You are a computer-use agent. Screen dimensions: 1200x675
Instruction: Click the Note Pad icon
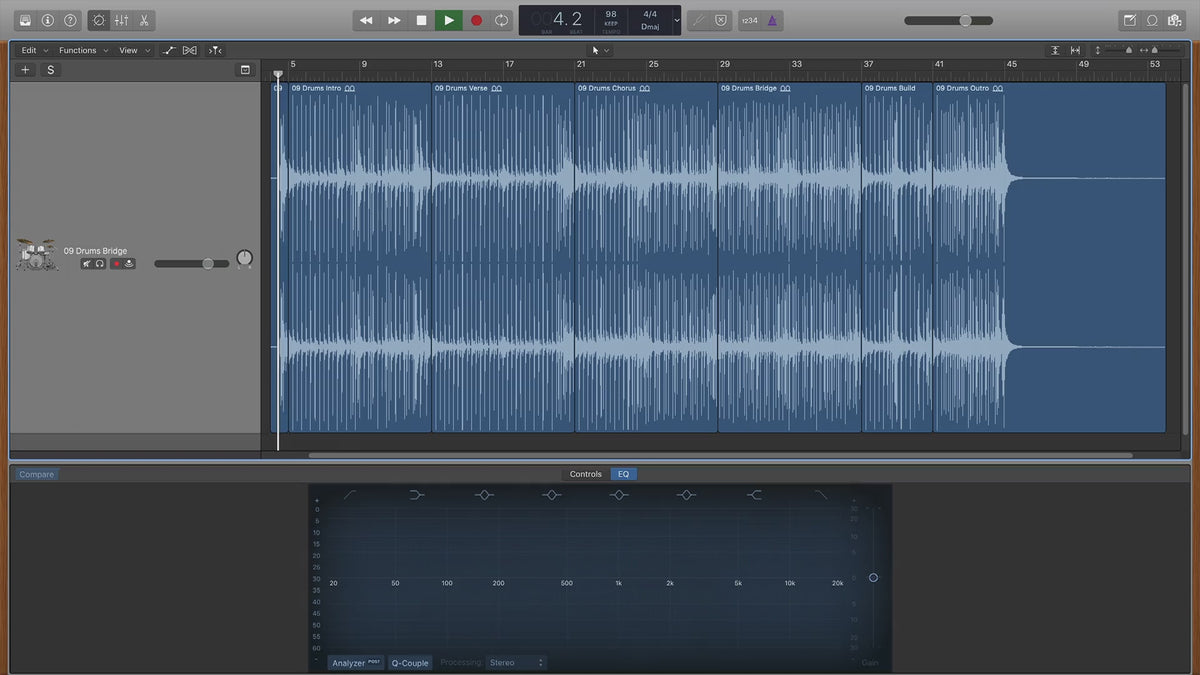[1130, 20]
